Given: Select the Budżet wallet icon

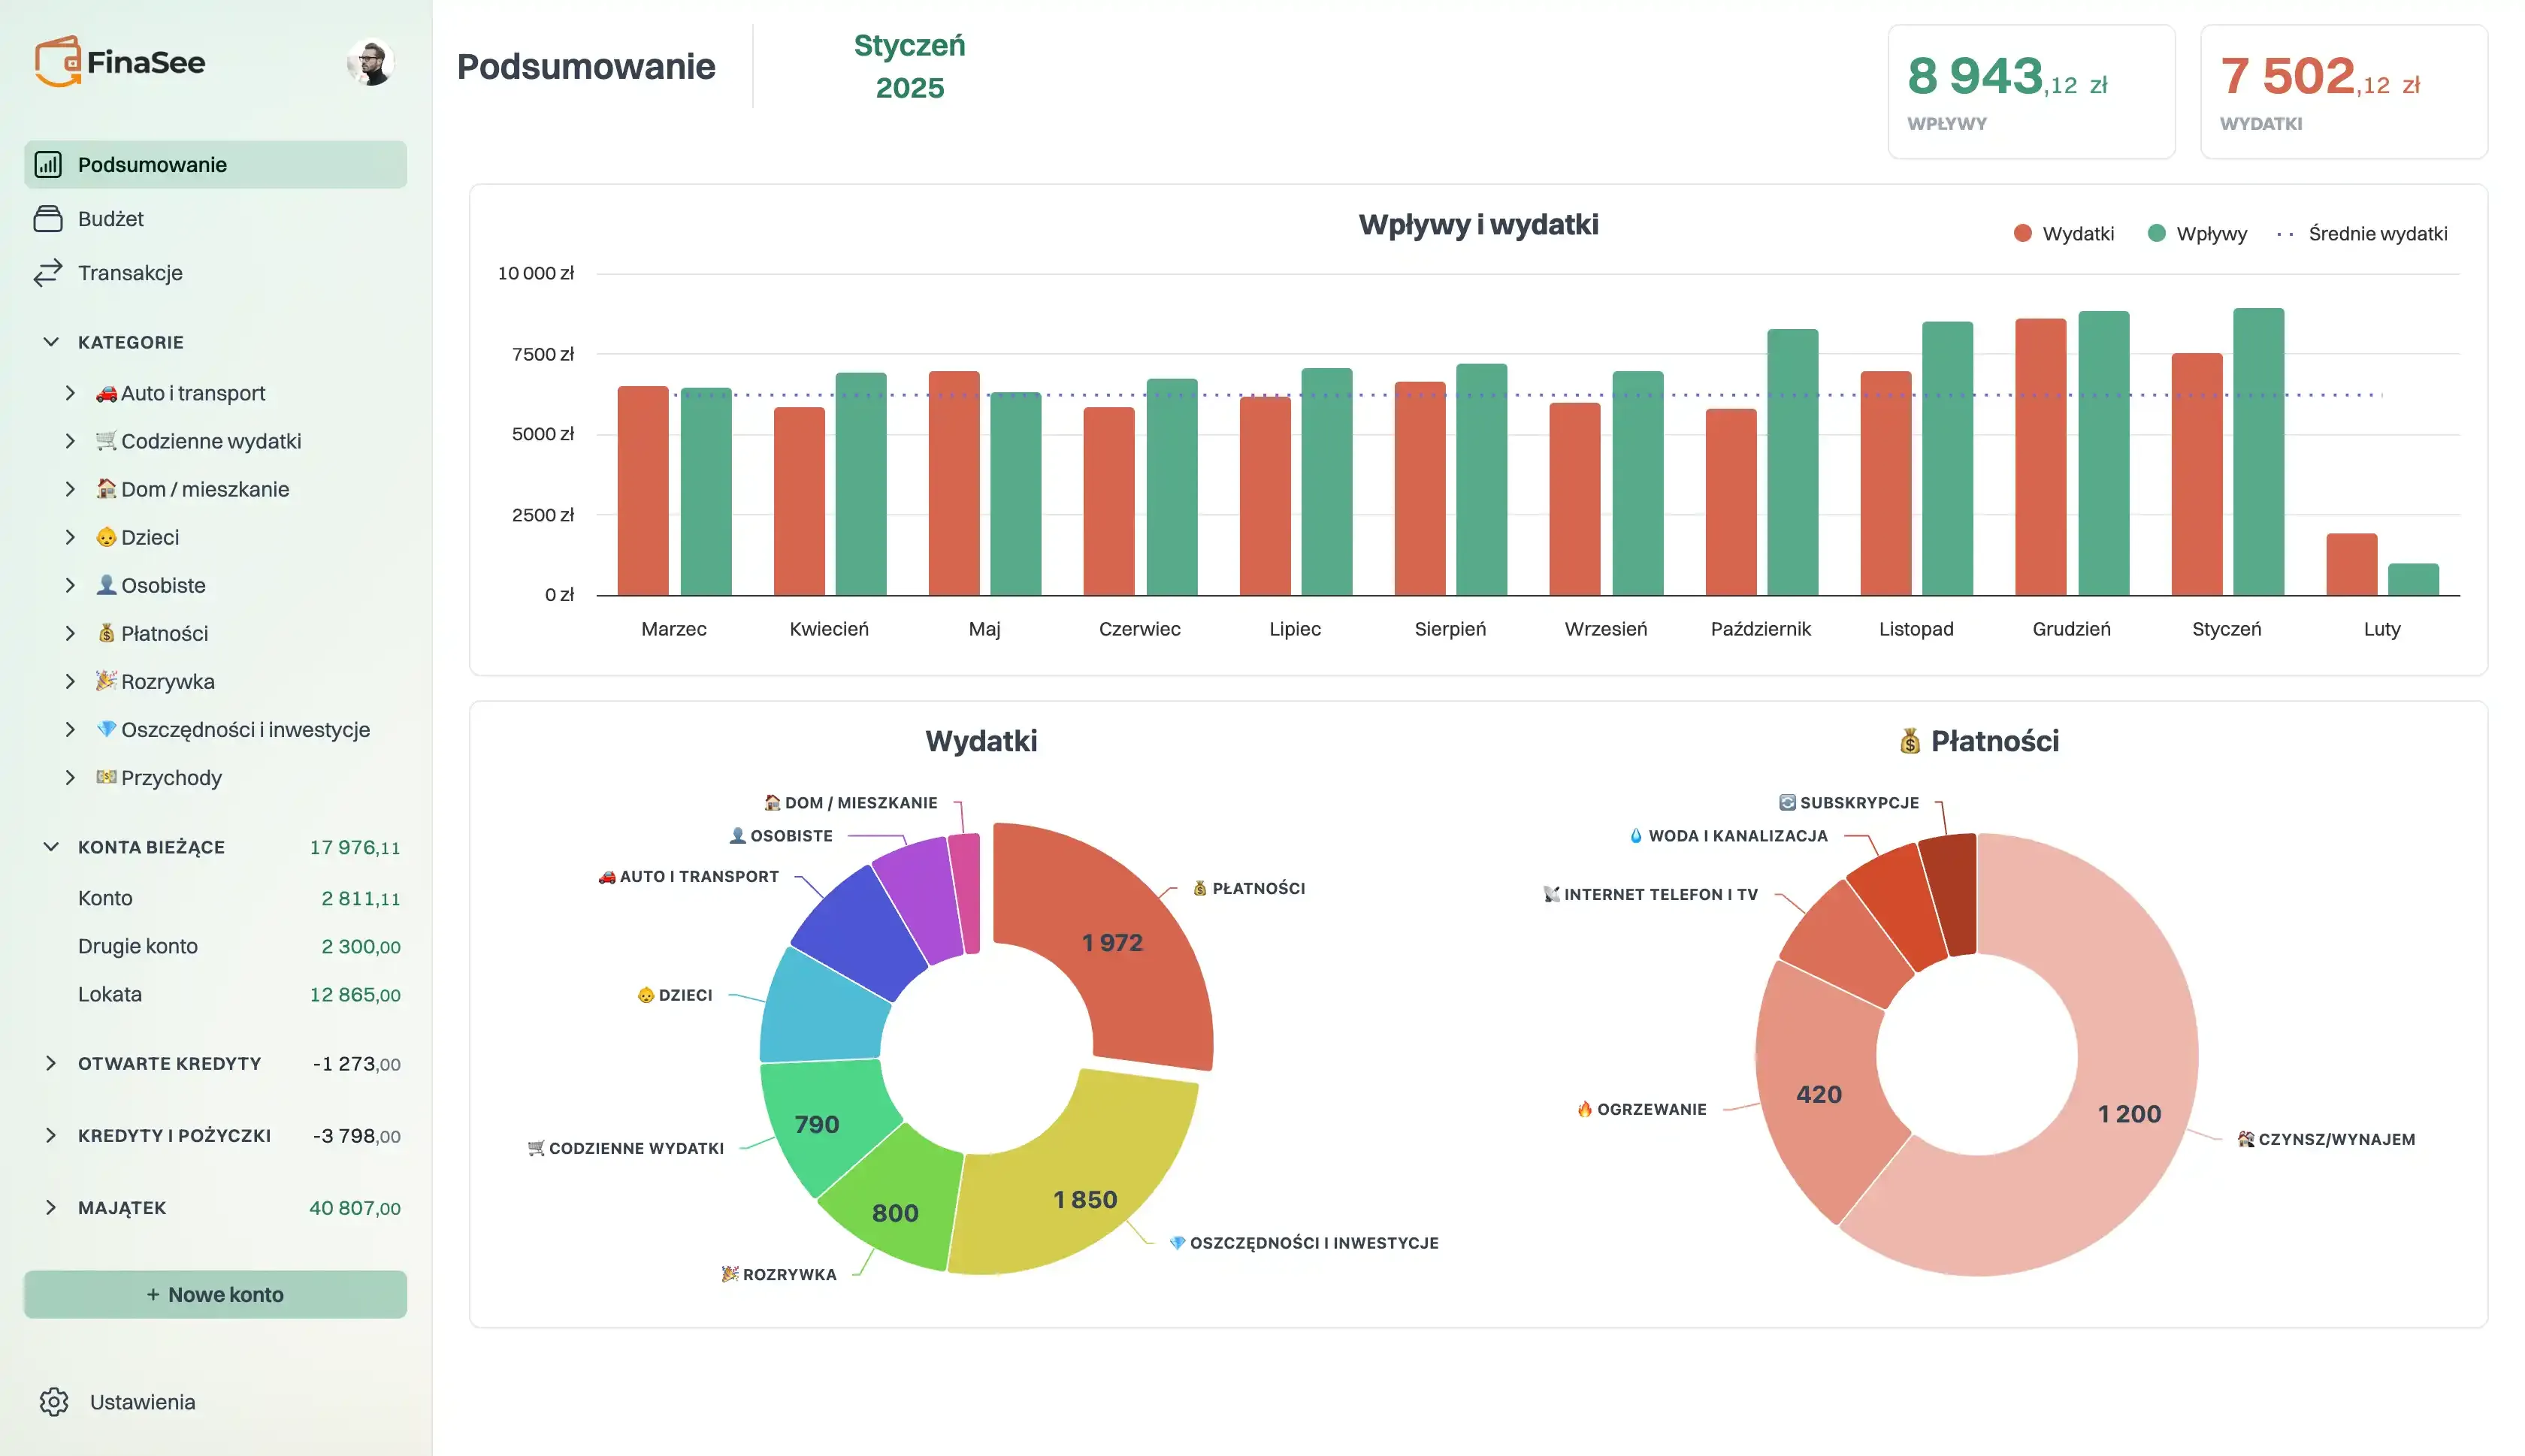Looking at the screenshot, I should (50, 218).
